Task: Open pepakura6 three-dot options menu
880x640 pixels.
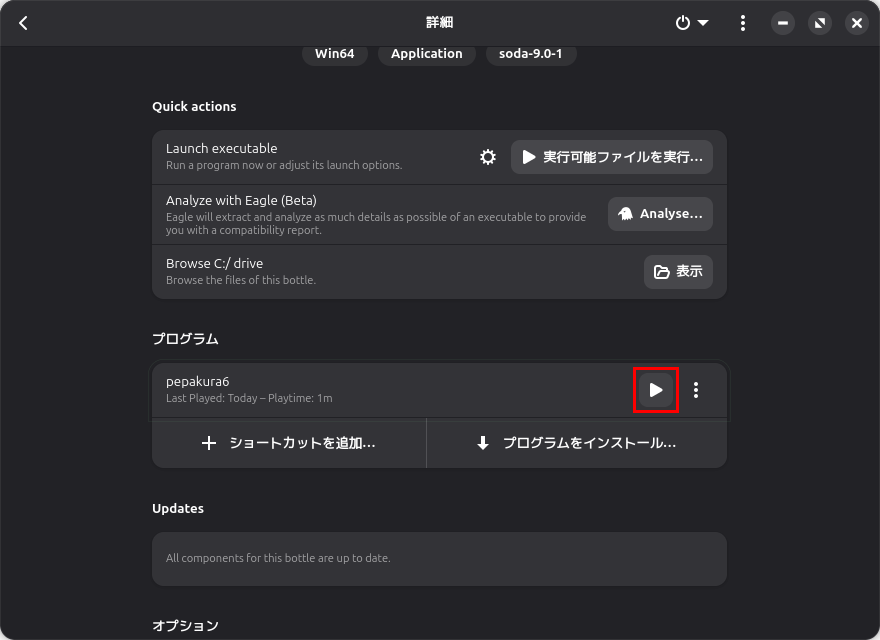Action: (x=696, y=390)
